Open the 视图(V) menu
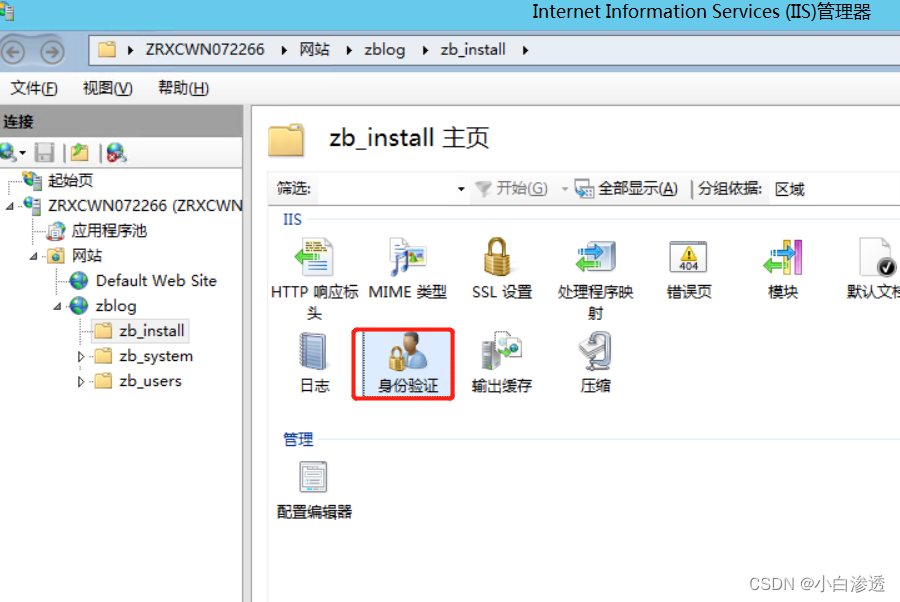The width and height of the screenshot is (900, 602). 107,88
